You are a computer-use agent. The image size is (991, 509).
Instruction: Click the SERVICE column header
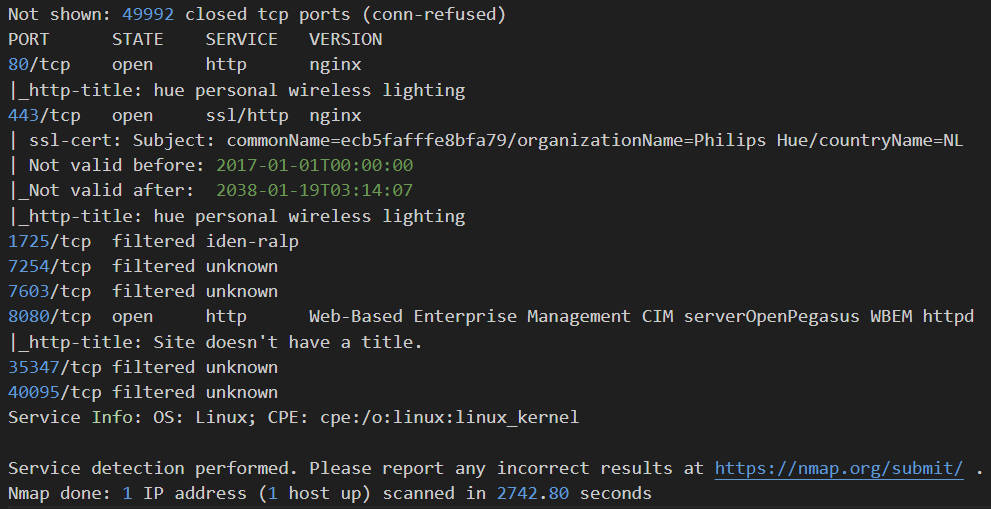tap(241, 39)
